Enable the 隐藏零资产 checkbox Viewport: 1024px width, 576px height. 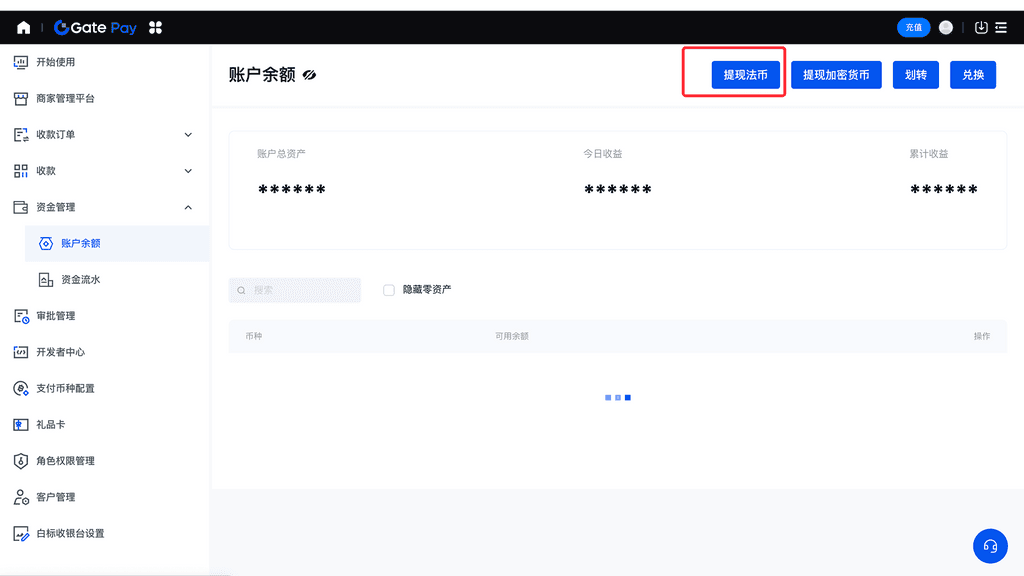click(x=389, y=290)
